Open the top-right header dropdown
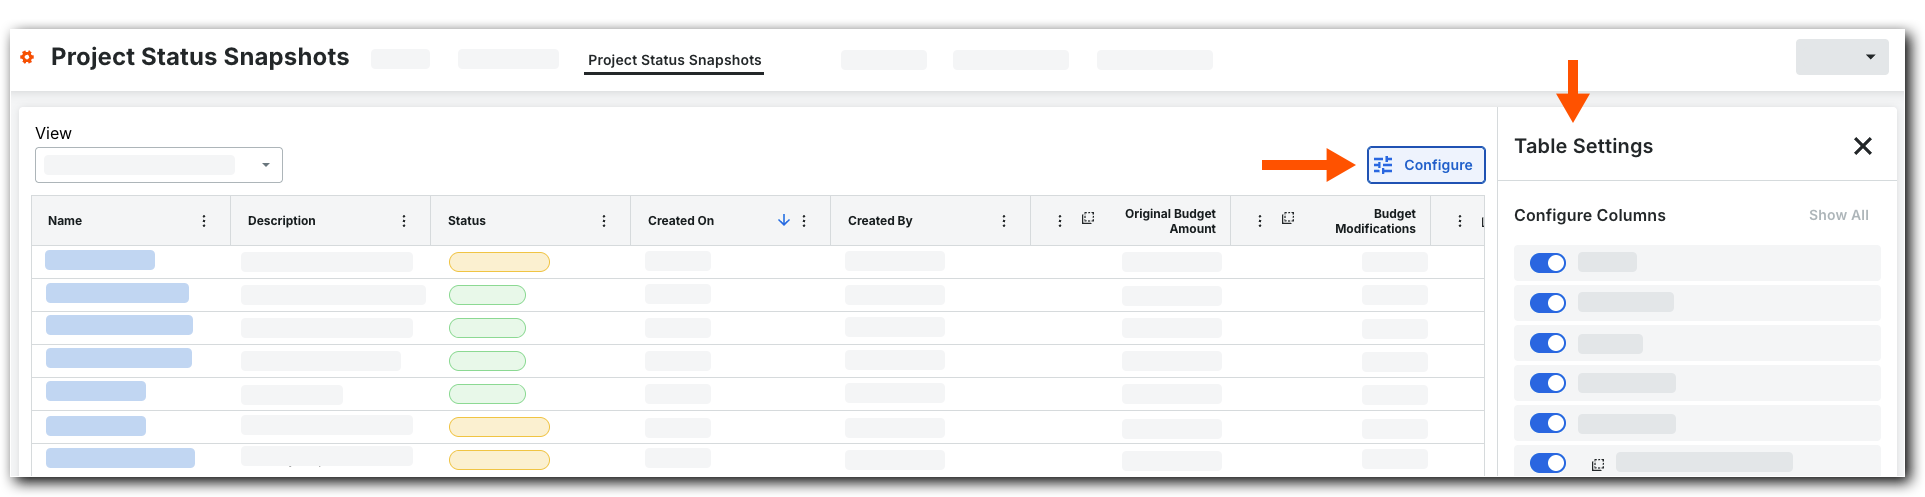This screenshot has height=497, width=1925. [x=1842, y=57]
